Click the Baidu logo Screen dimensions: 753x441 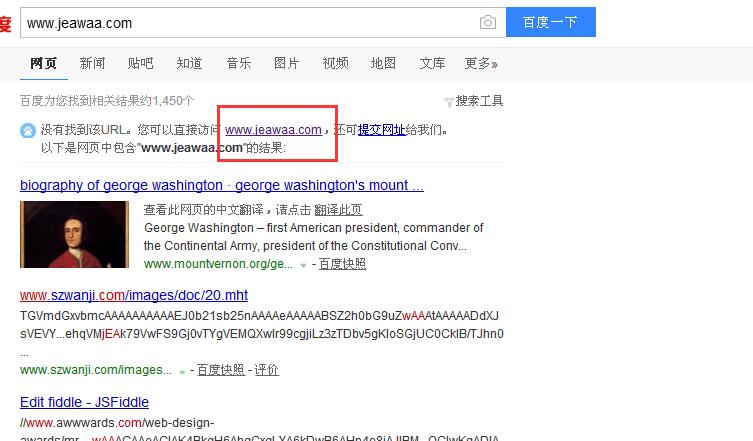(5, 22)
